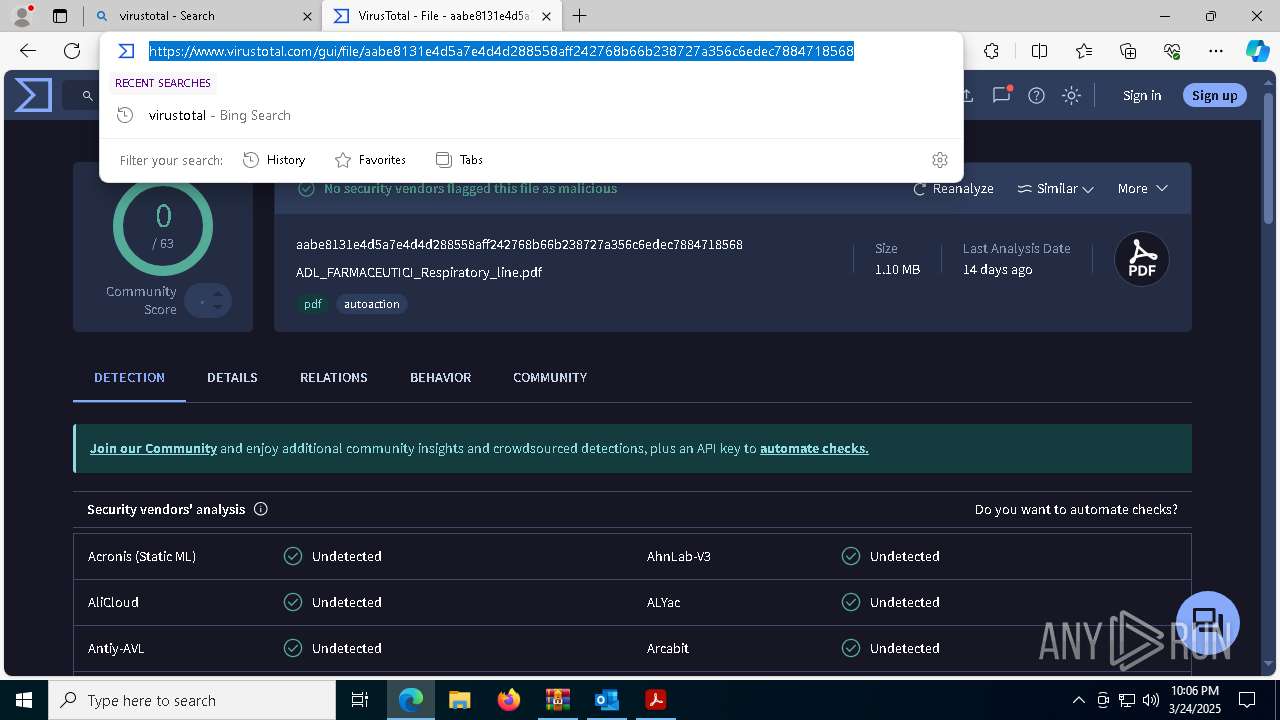Viewport: 1280px width, 720px height.
Task: Open Outlook from the taskbar
Action: tap(607, 700)
